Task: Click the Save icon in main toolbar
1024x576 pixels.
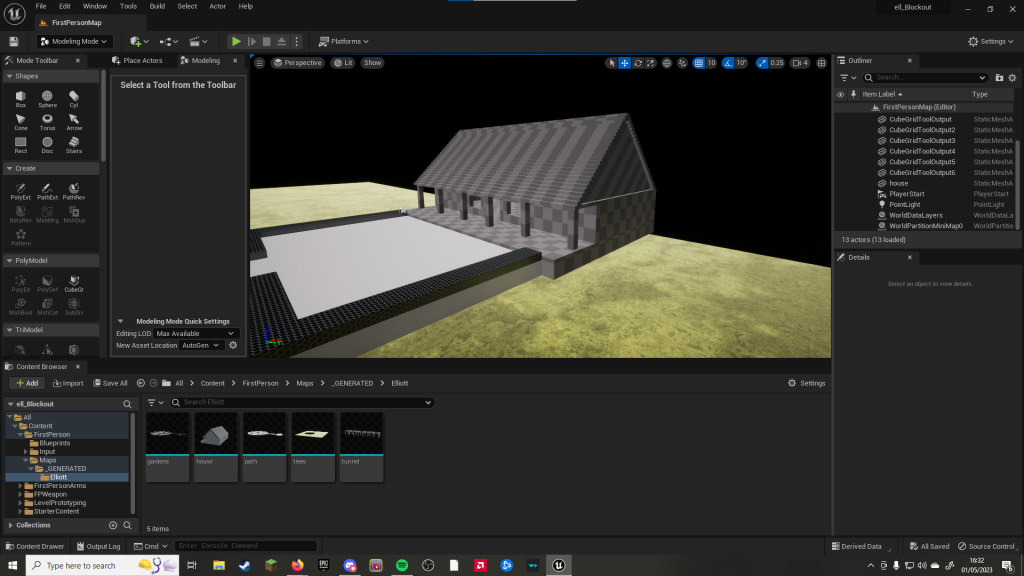Action: point(13,41)
